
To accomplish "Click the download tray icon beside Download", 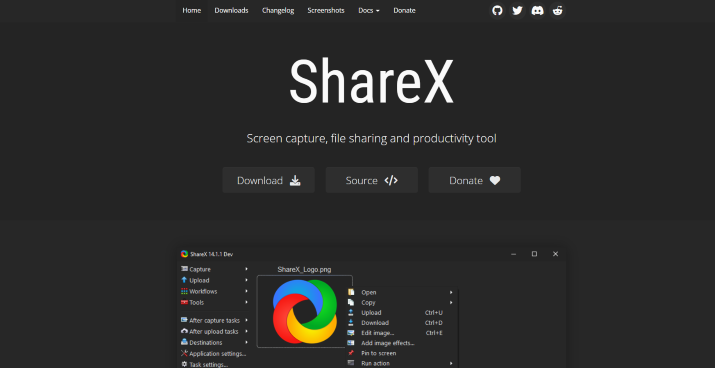I will 295,181.
